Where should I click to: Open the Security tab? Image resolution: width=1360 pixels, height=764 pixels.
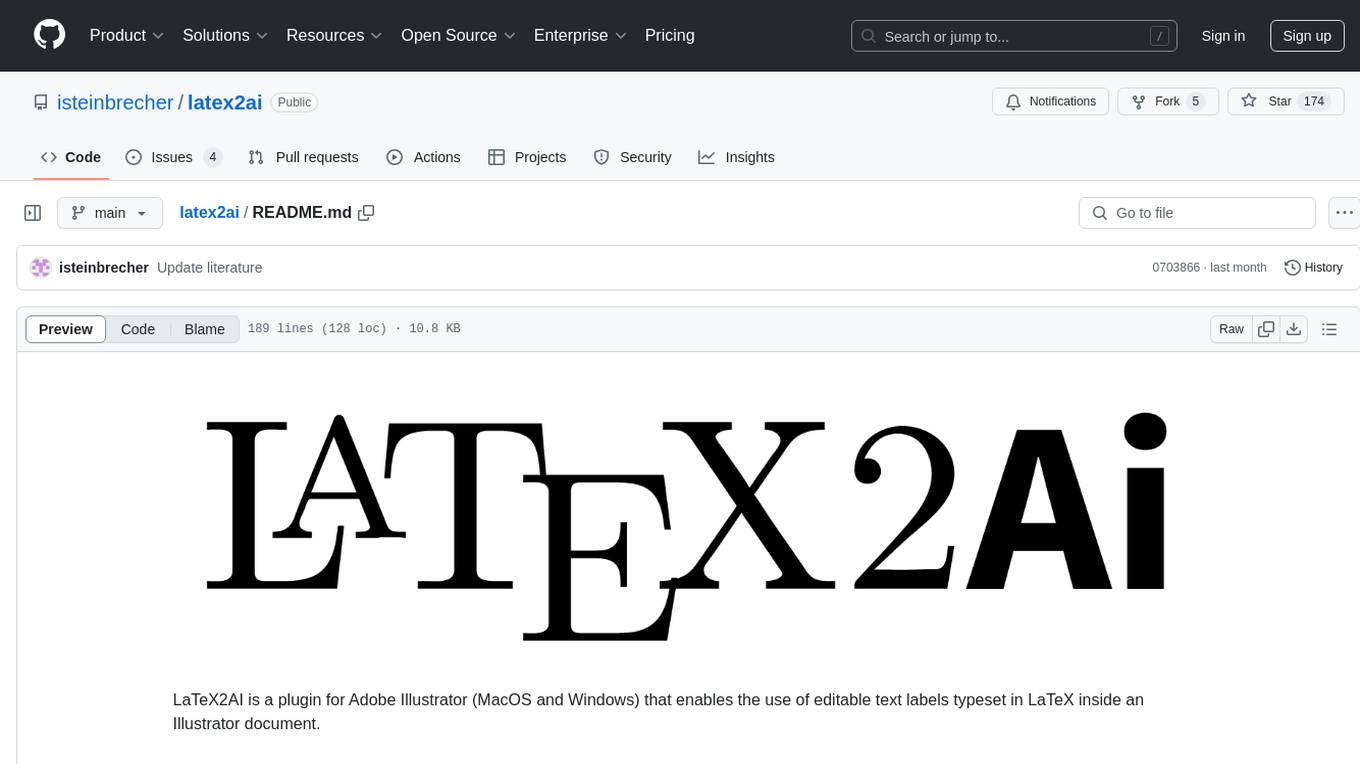click(x=632, y=157)
